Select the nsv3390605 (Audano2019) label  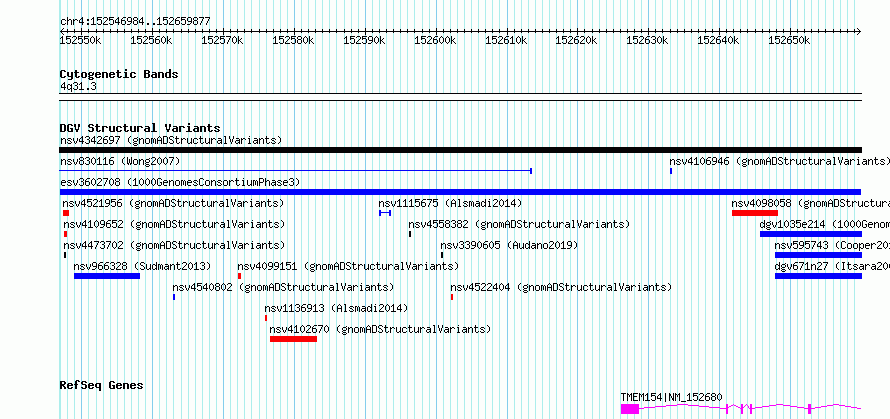pos(509,245)
